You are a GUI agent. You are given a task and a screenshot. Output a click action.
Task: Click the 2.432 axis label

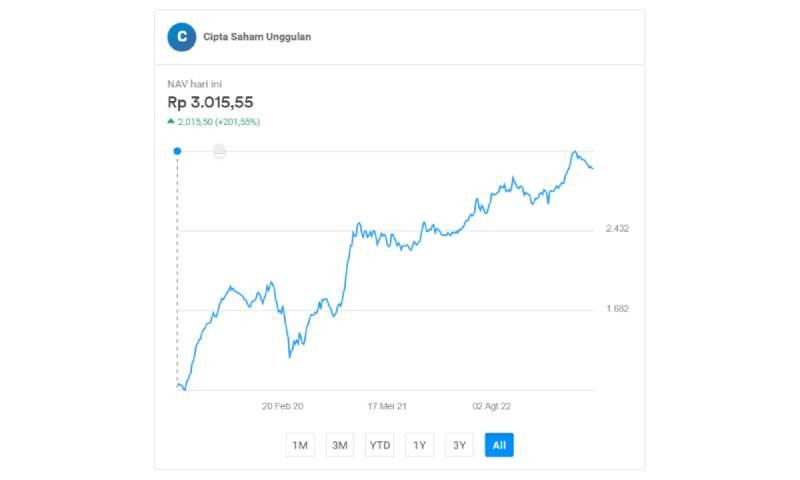pos(617,229)
